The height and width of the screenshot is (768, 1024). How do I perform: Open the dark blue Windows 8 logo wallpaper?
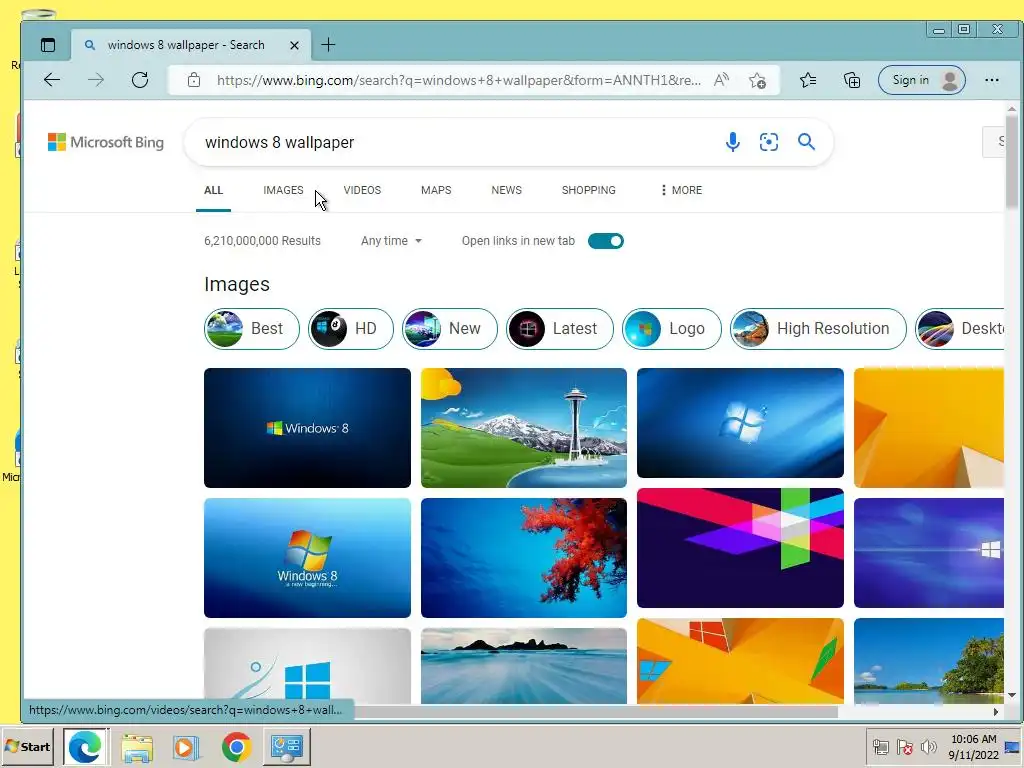pyautogui.click(x=307, y=428)
